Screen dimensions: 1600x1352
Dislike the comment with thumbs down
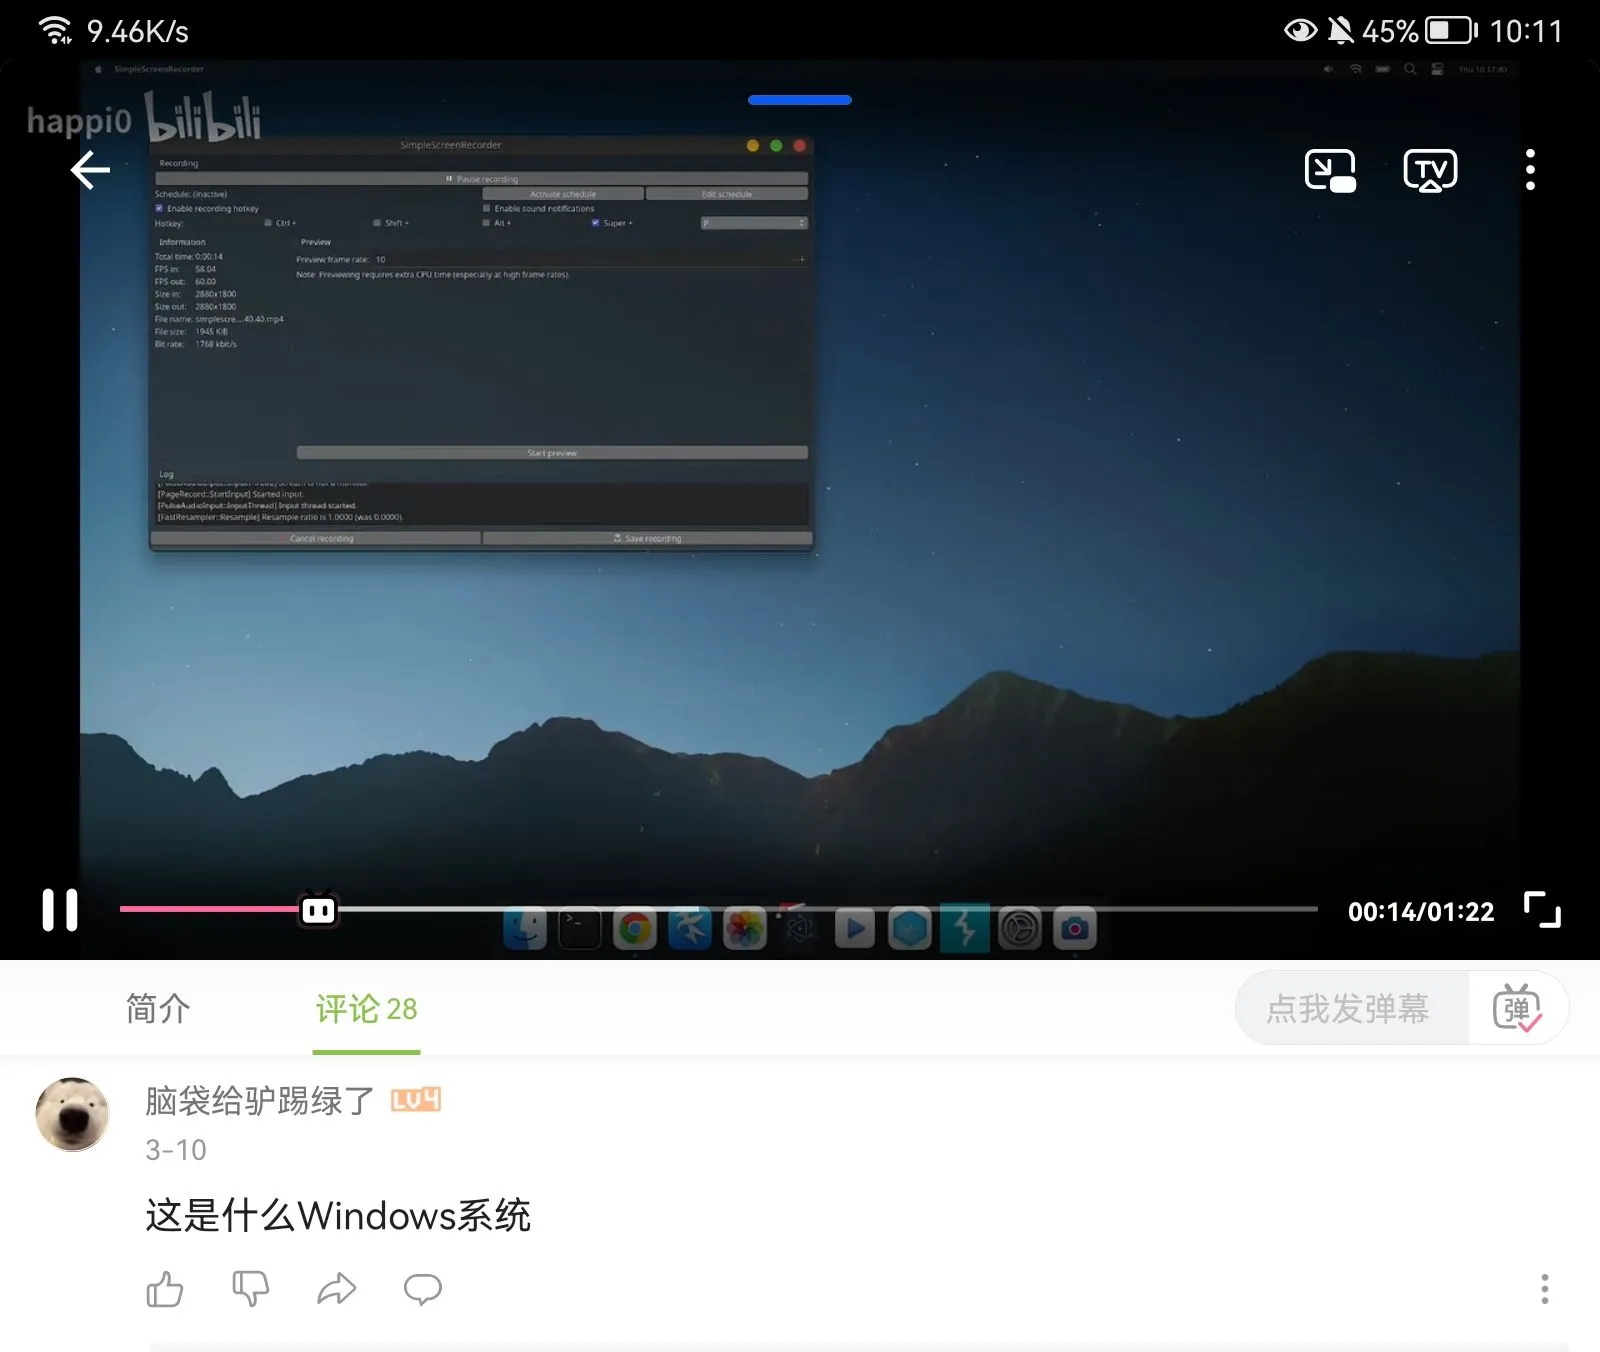[x=250, y=1289]
